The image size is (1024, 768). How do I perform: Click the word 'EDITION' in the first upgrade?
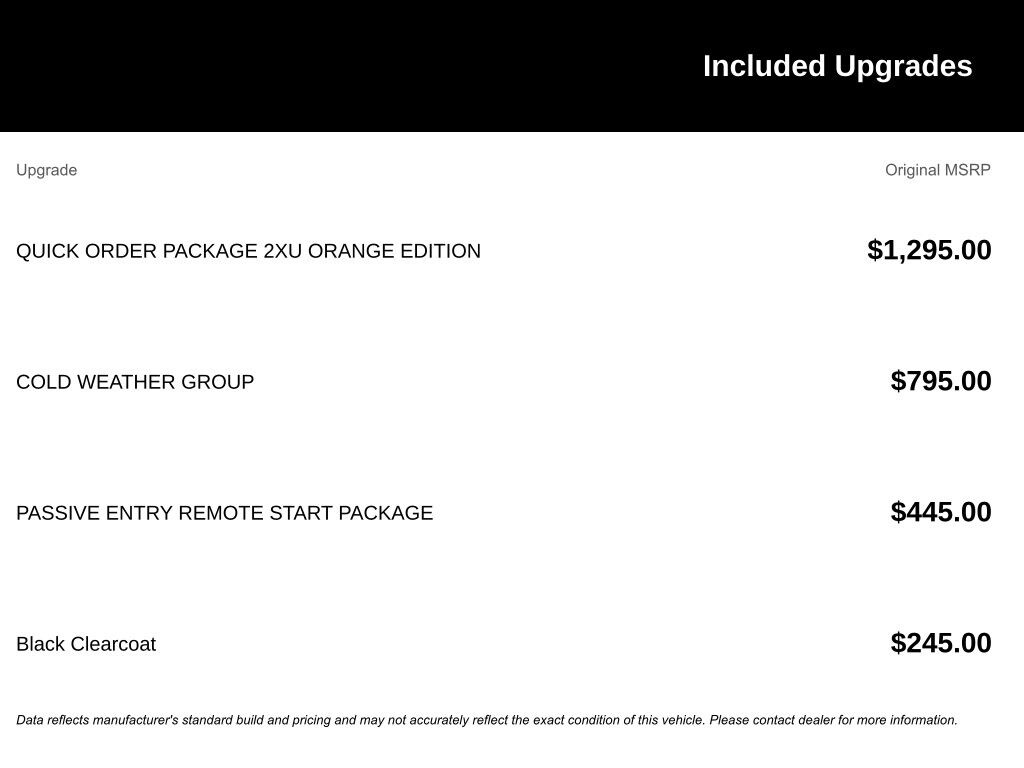(x=440, y=251)
